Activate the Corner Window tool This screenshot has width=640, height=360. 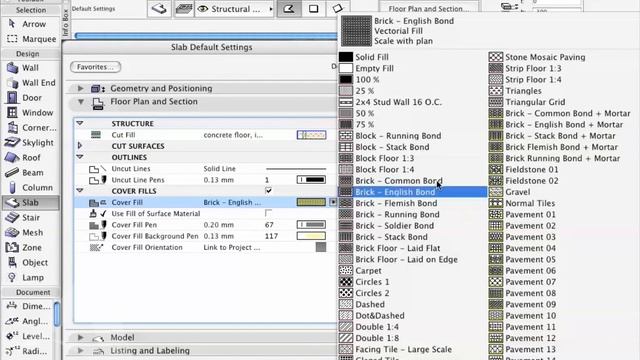coord(30,128)
